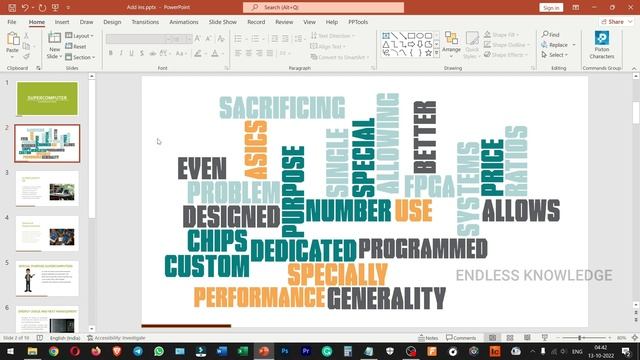Click Replace in the Editing group
640x360 pixels.
[x=555, y=45]
